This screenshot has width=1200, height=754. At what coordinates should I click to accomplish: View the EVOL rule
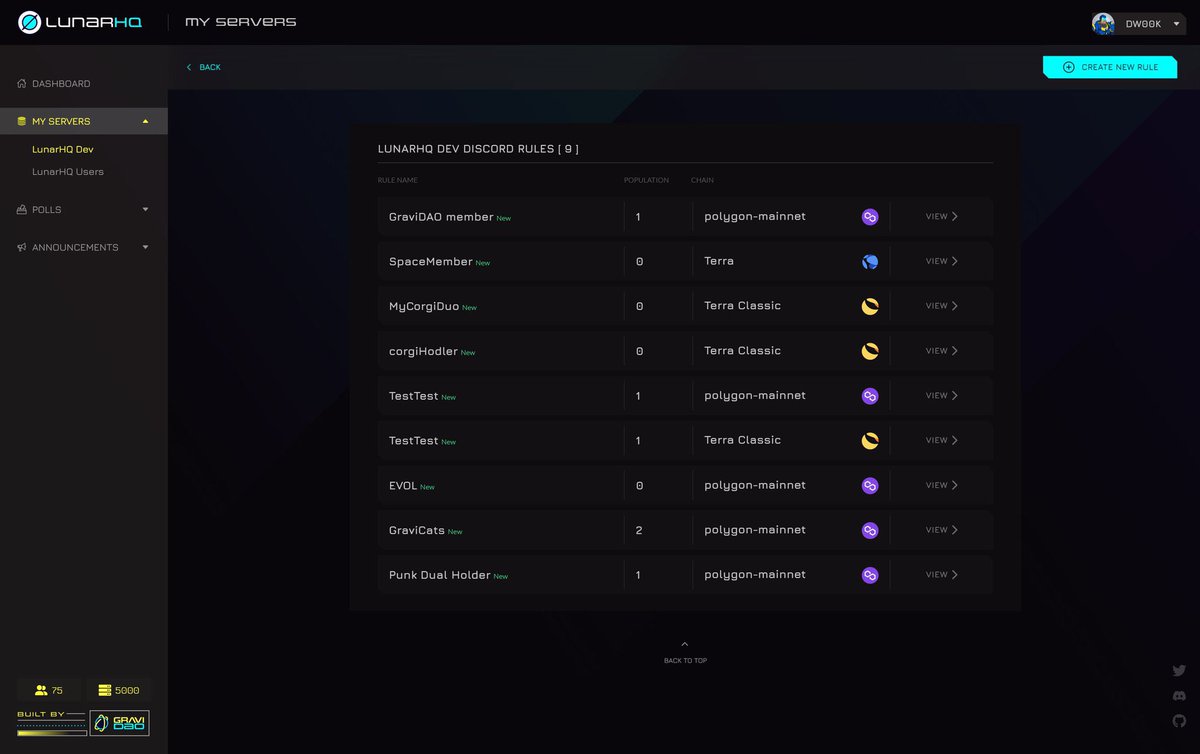point(942,485)
